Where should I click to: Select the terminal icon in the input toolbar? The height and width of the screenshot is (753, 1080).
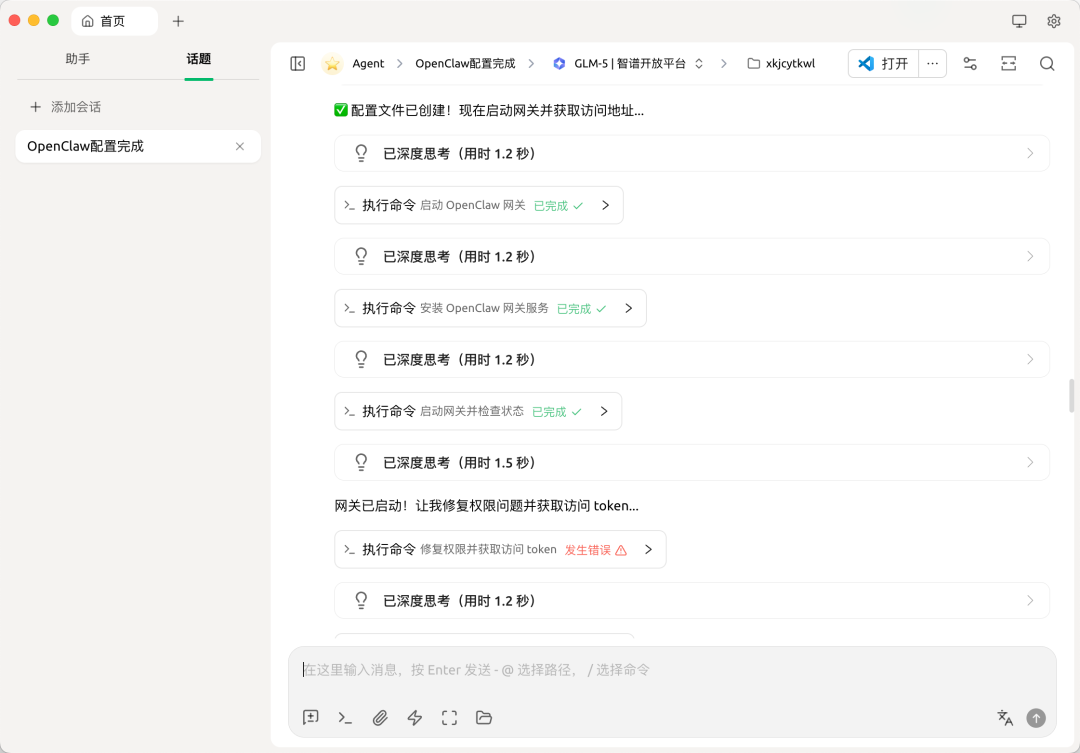[x=345, y=717]
